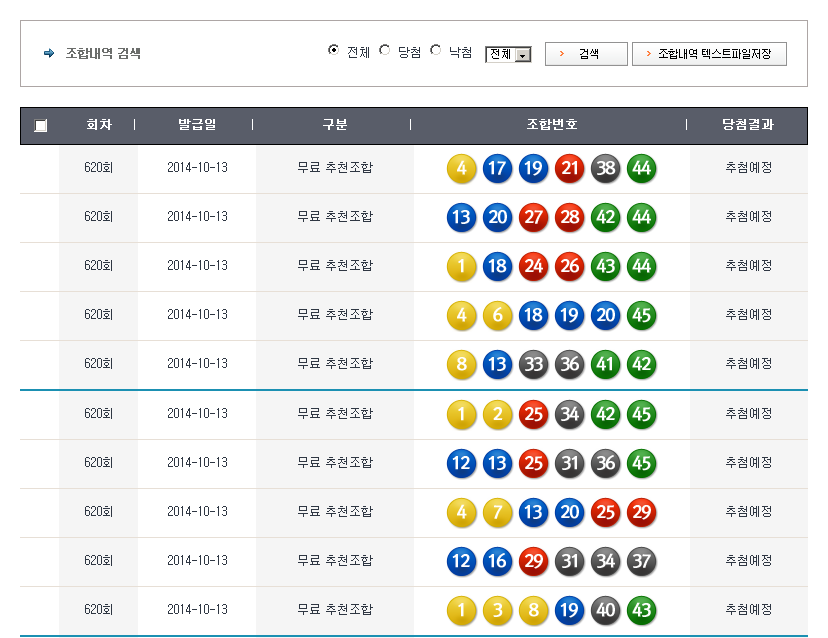Click the 조합내역 텍스트파일저장 button
828x638 pixels.
coord(709,54)
